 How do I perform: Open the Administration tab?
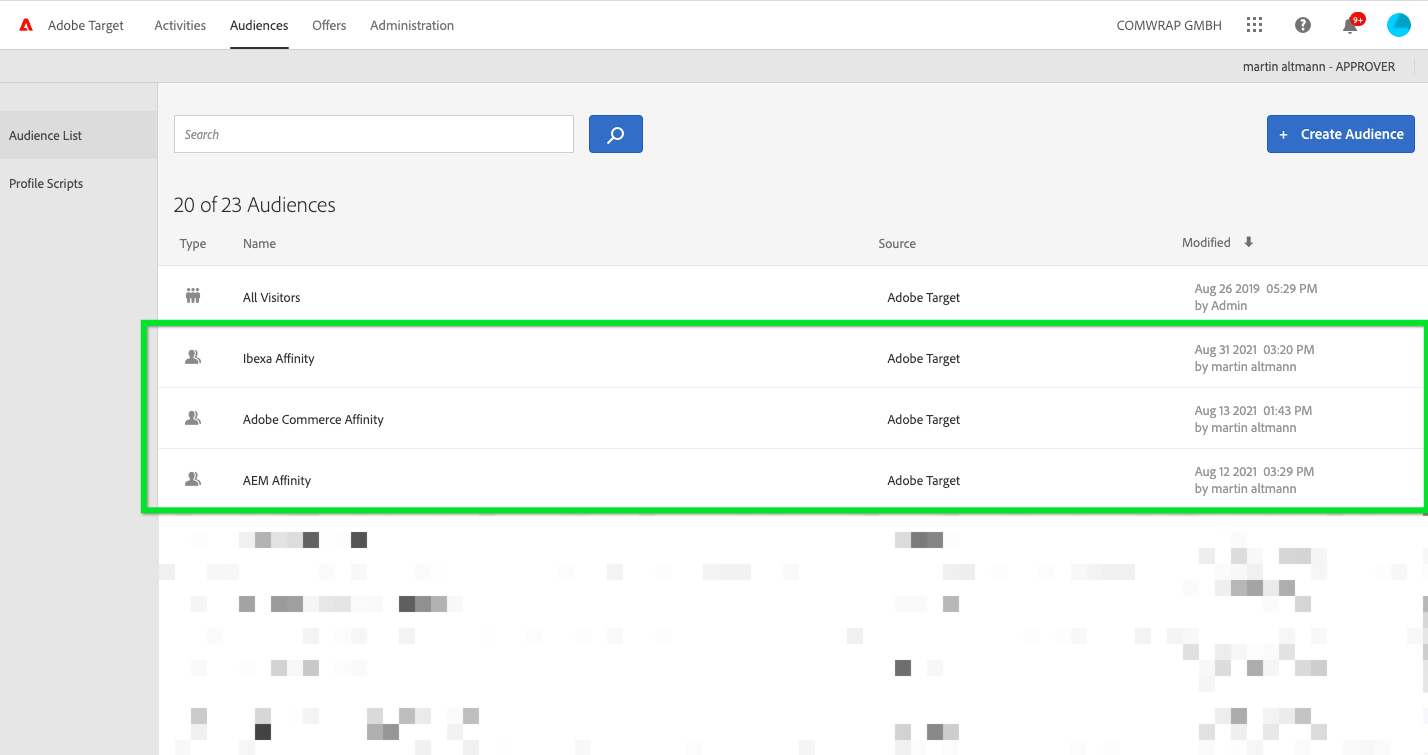point(412,25)
